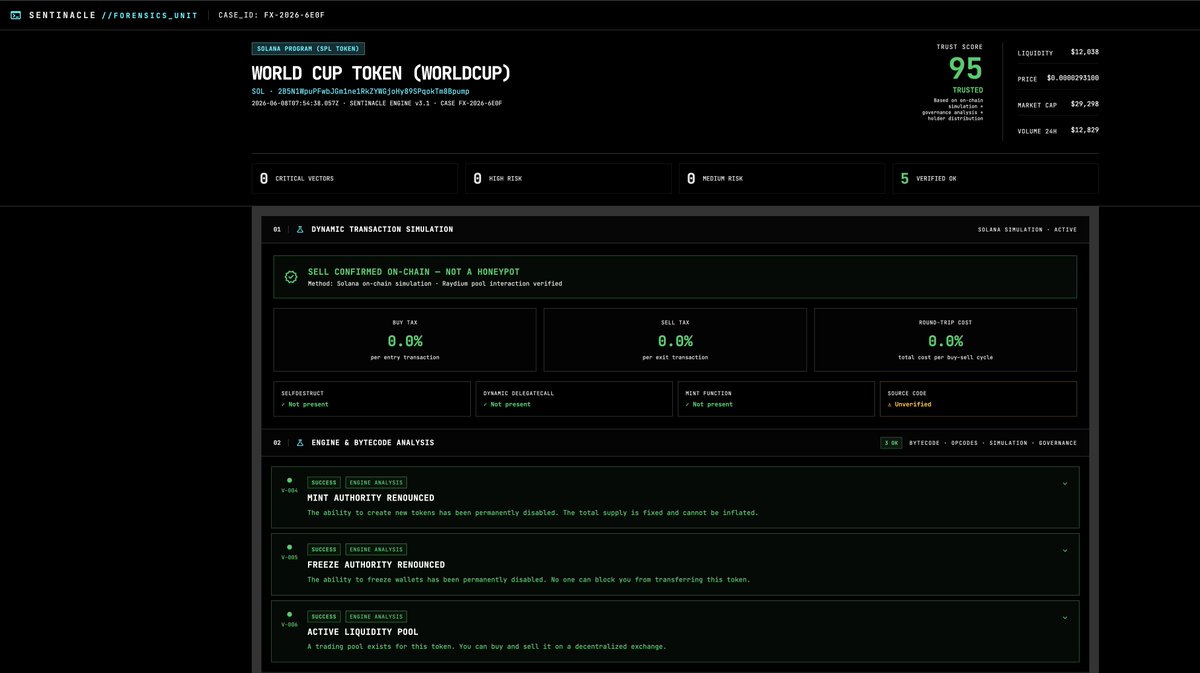The width and height of the screenshot is (1200, 673).
Task: Click the warning icon next to Unverified
Action: (x=889, y=404)
